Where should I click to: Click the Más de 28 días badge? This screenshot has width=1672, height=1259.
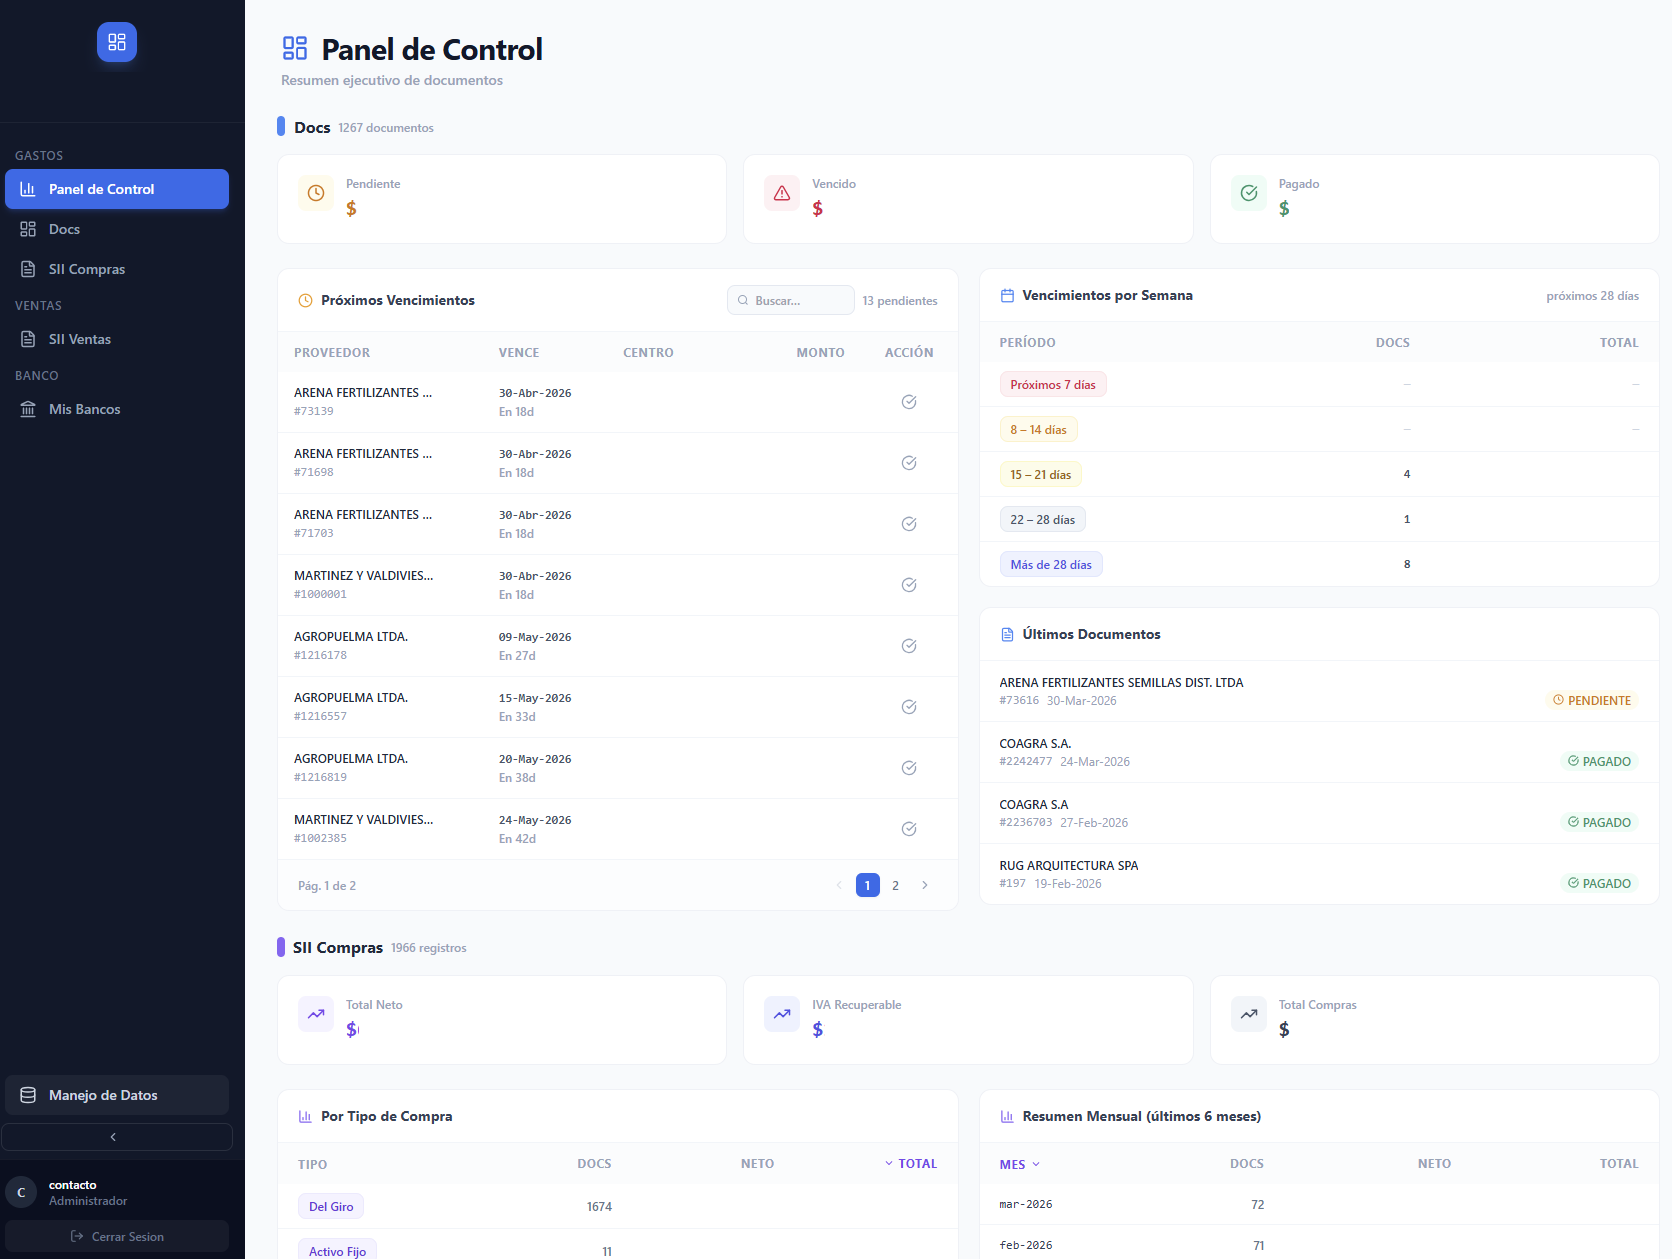(x=1051, y=565)
